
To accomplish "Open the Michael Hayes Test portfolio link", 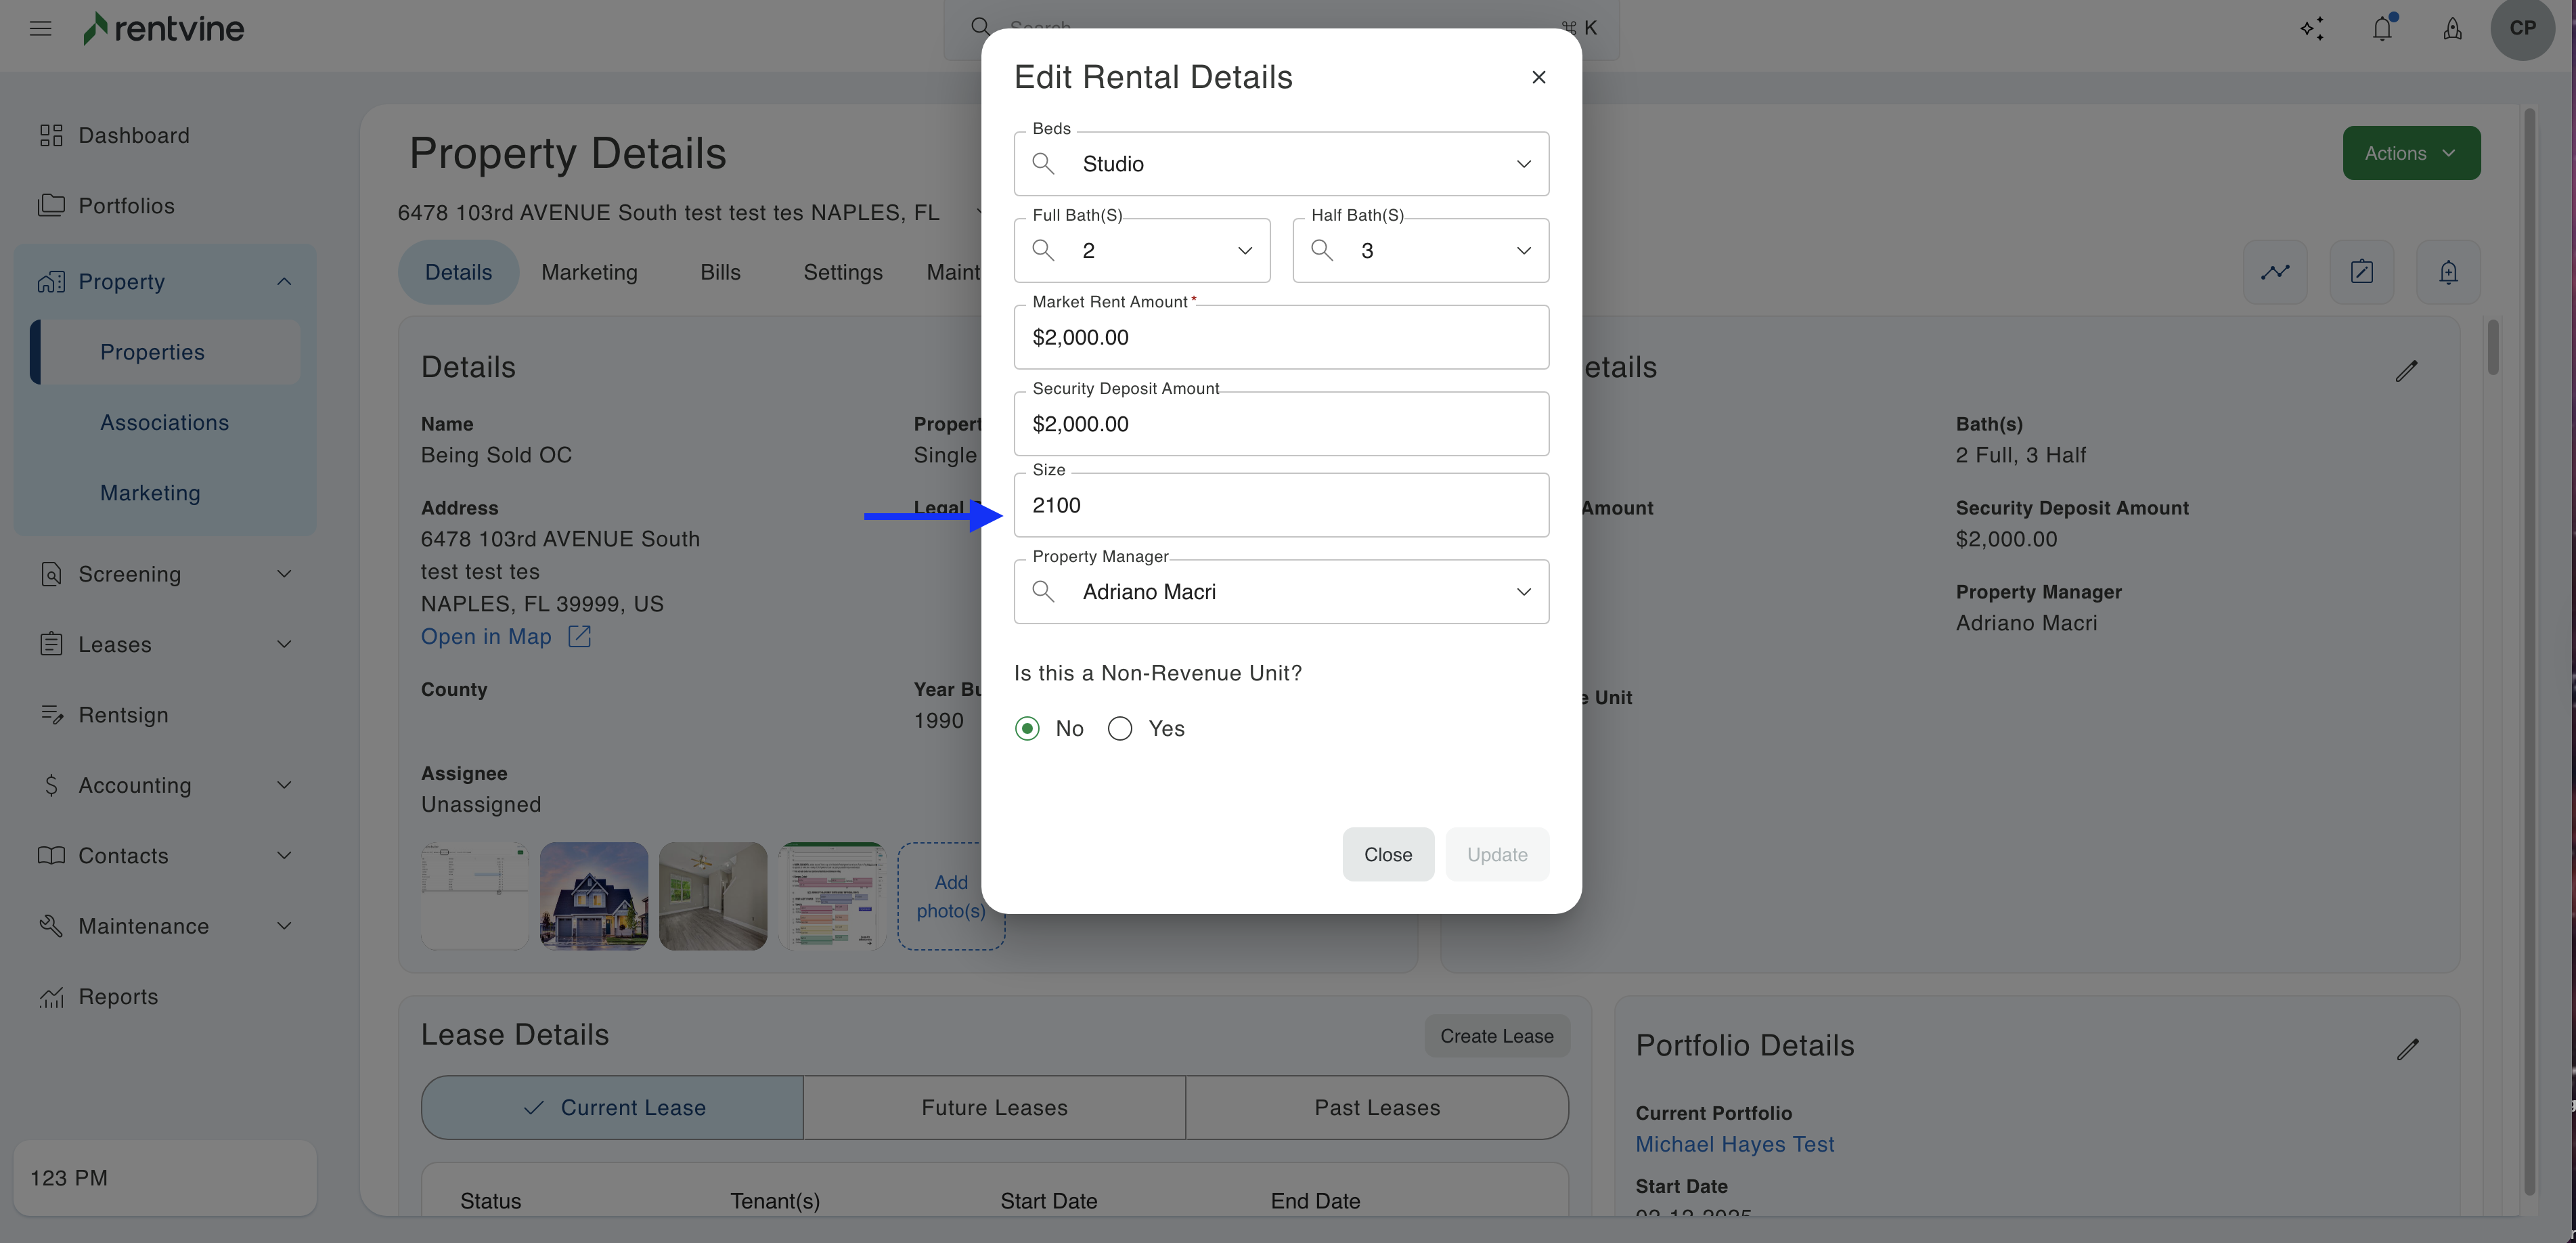I will coord(1734,1144).
